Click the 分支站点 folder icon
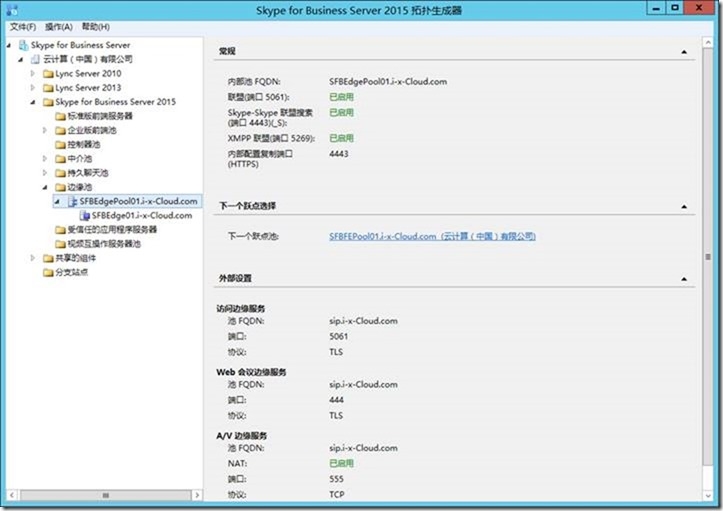The image size is (723, 511). (48, 273)
